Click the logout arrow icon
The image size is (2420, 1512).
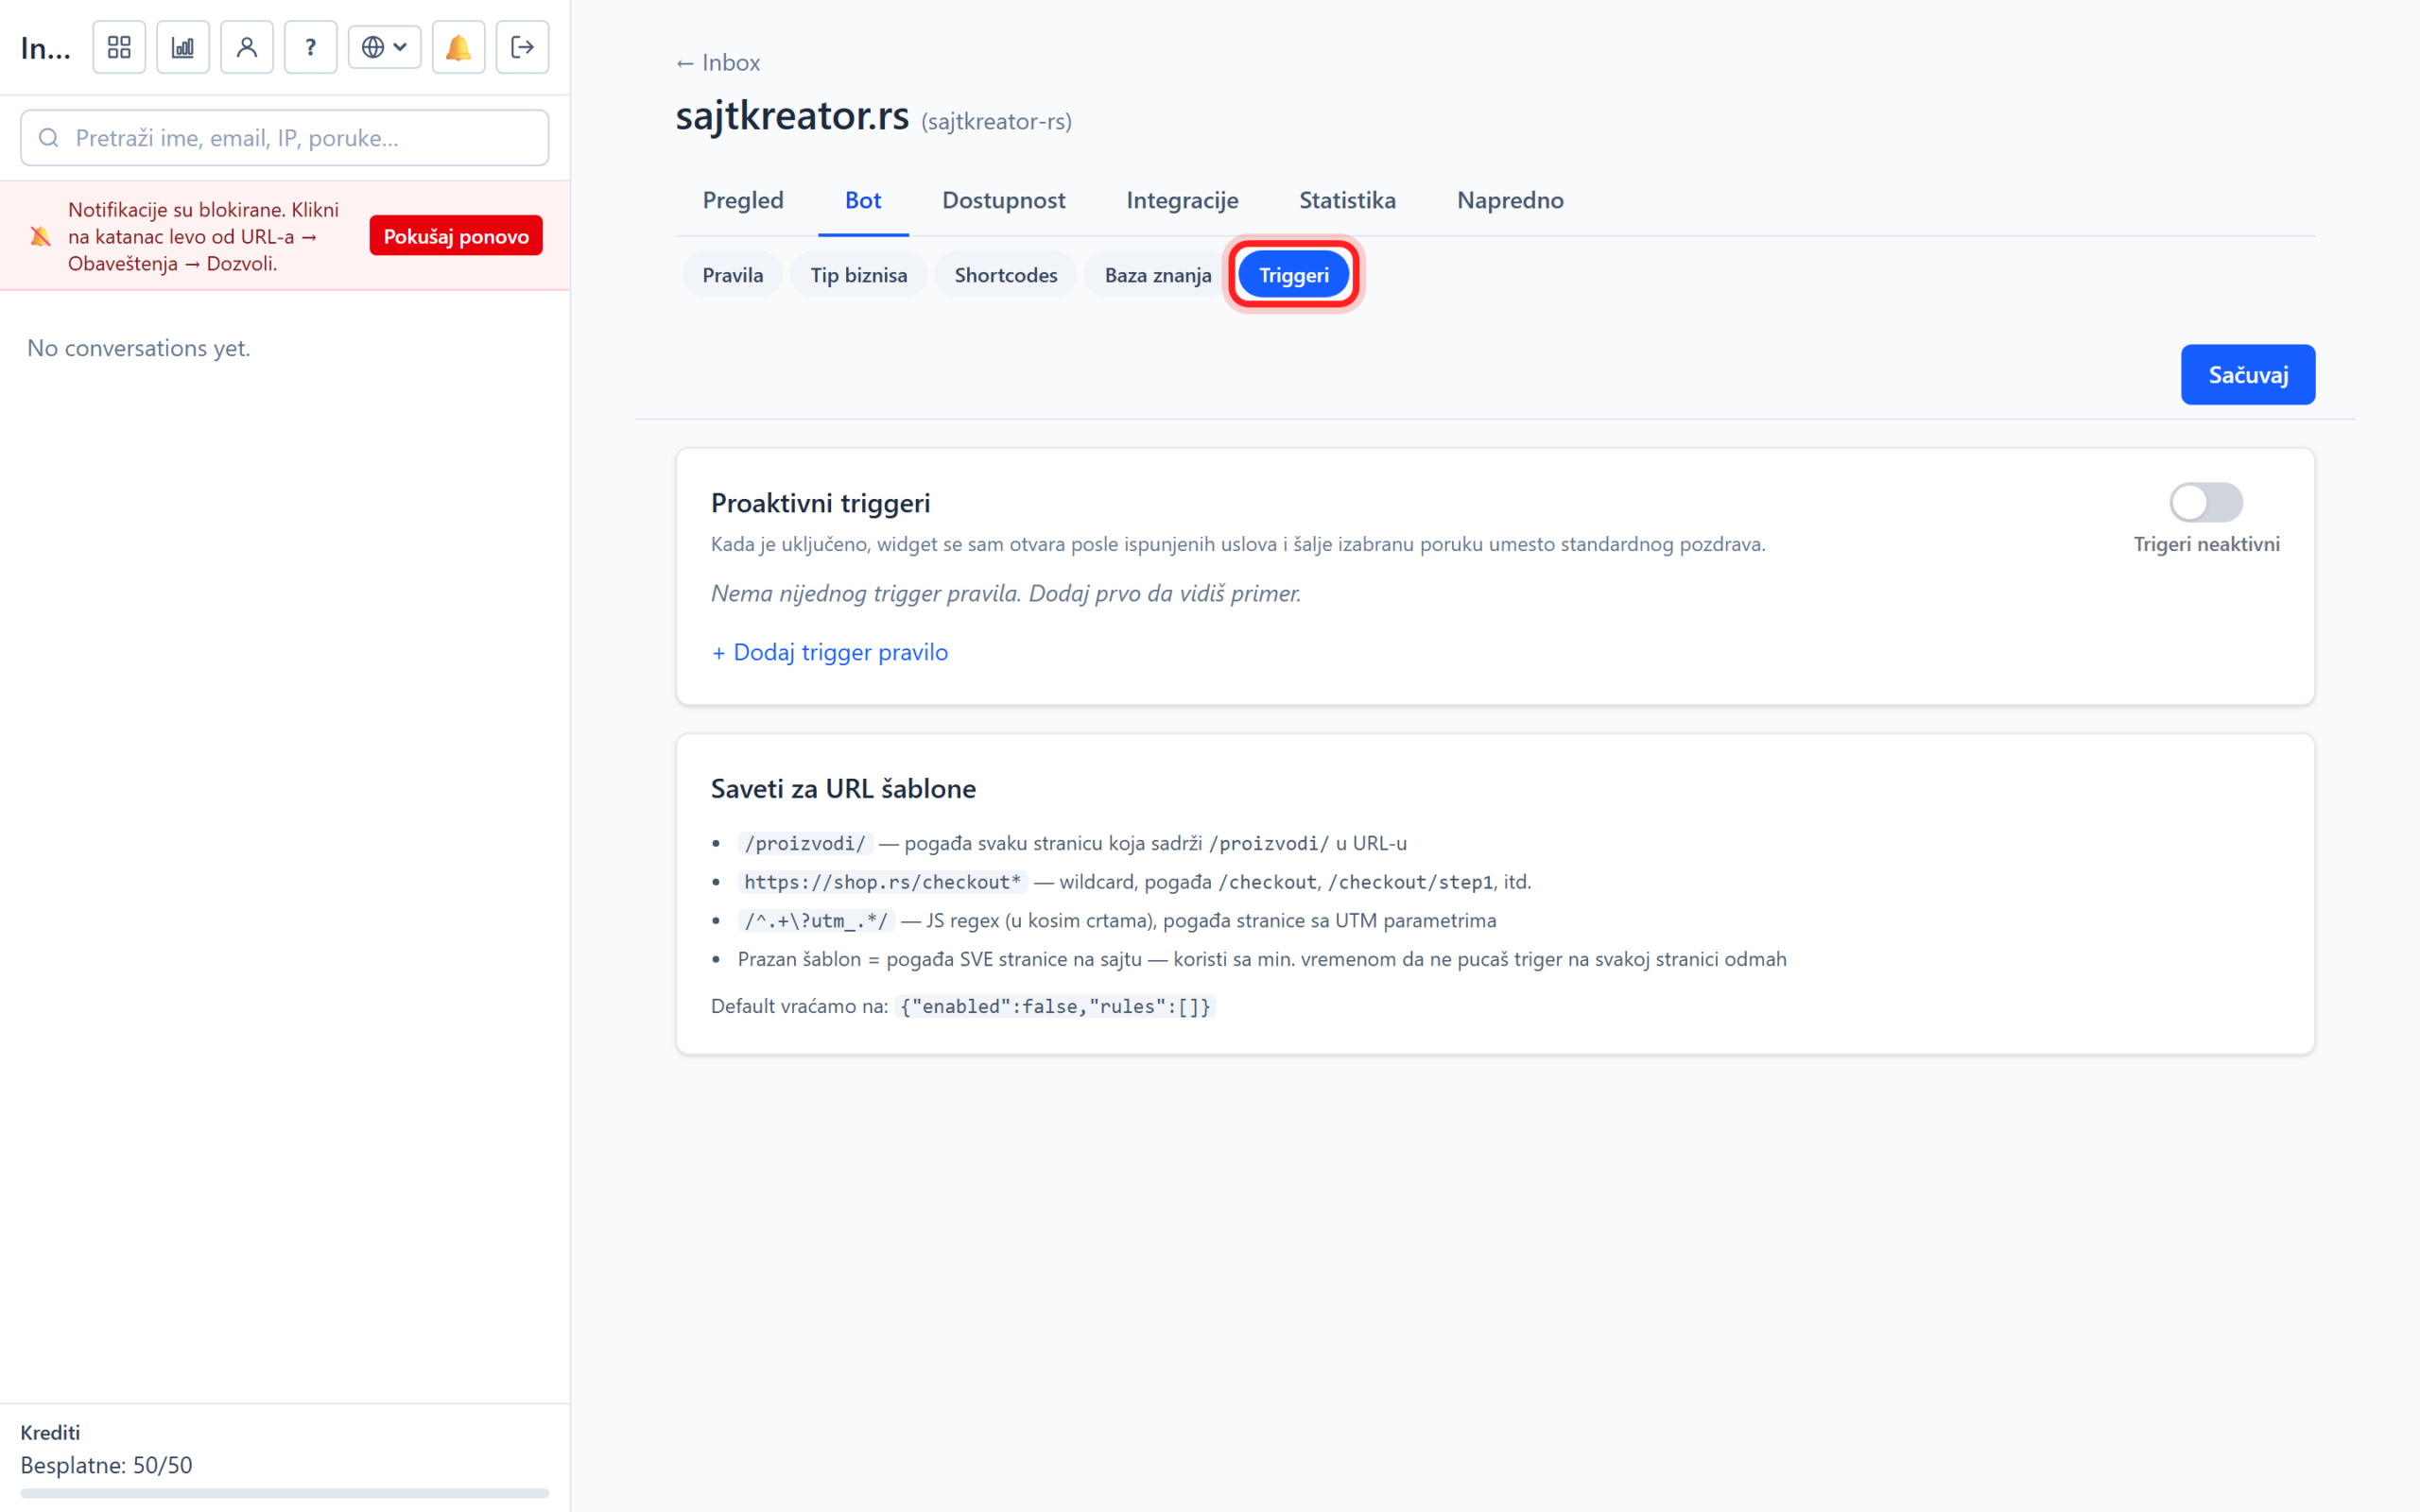[523, 47]
